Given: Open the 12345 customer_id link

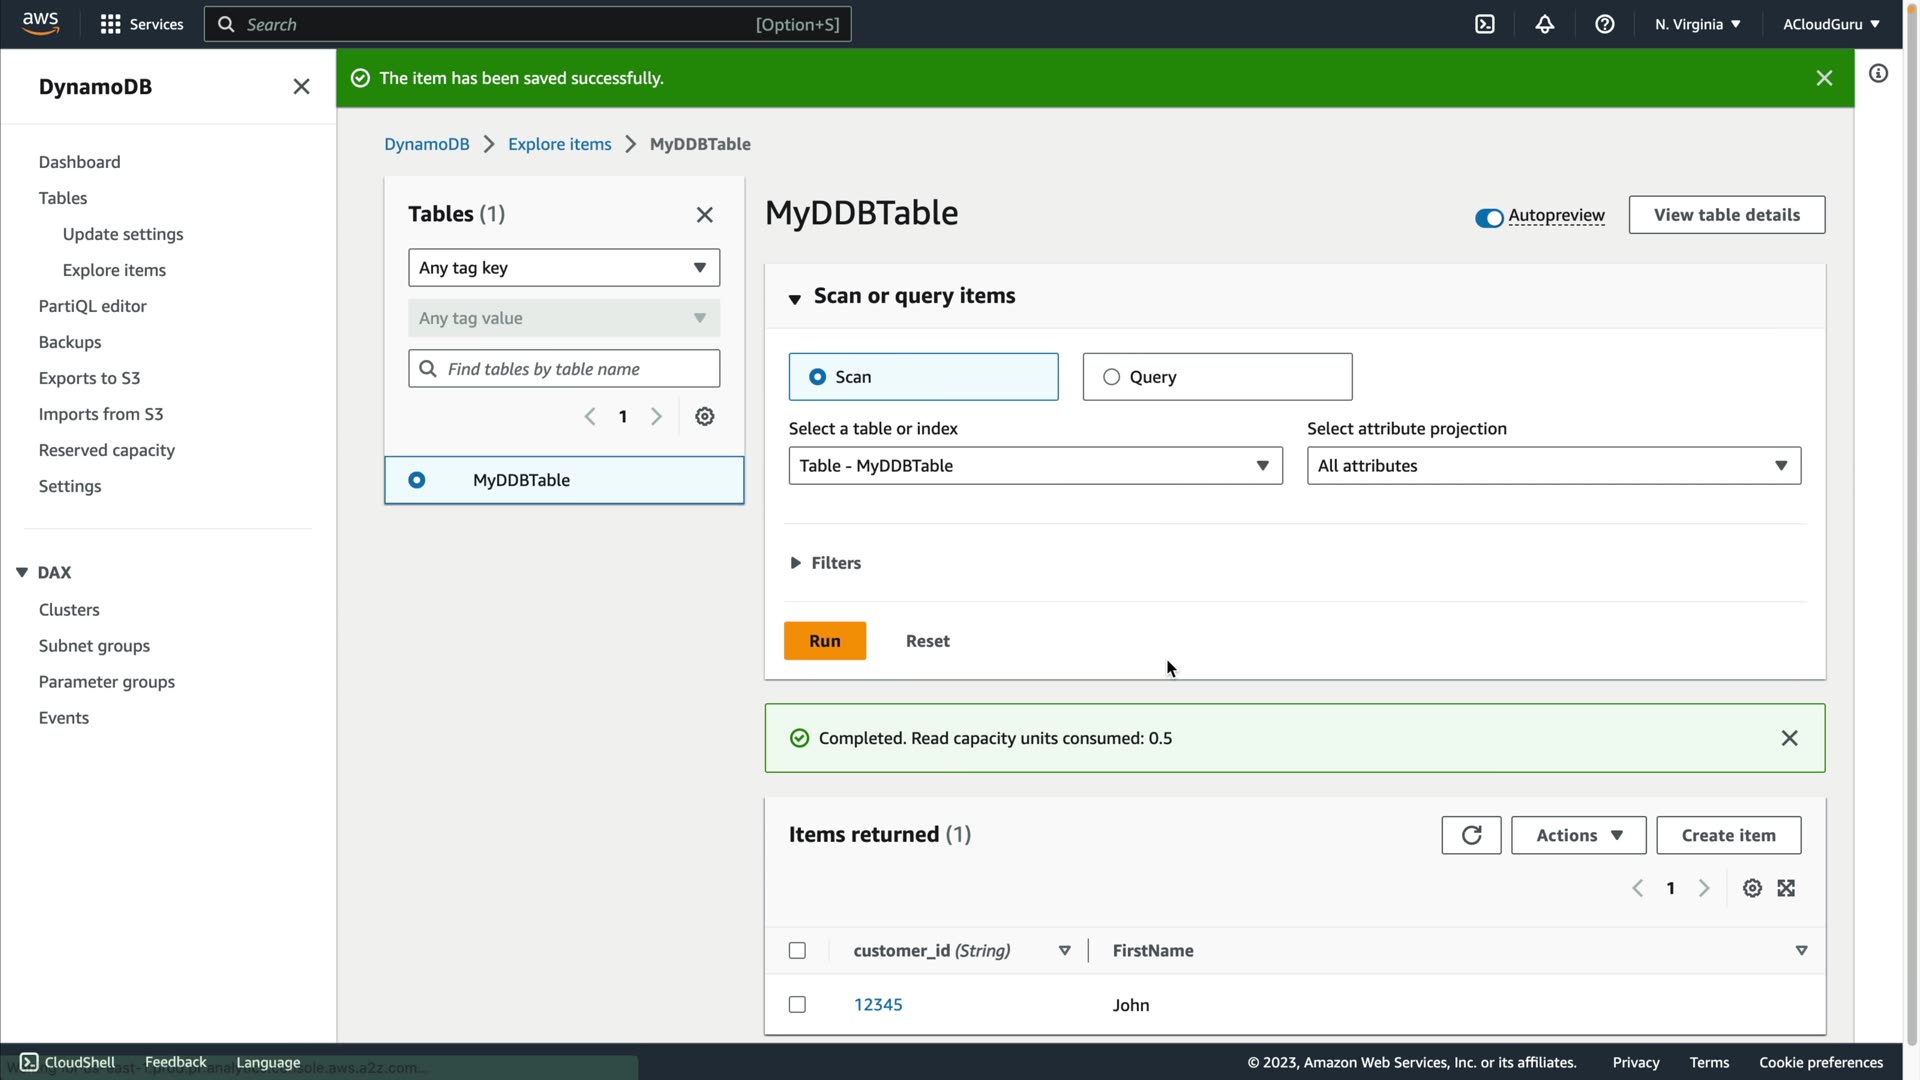Looking at the screenshot, I should (878, 1004).
